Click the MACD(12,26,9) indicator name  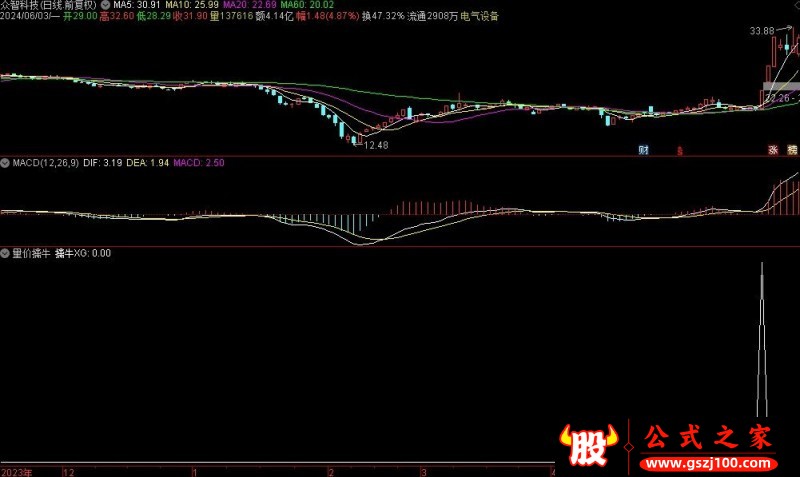coord(46,163)
